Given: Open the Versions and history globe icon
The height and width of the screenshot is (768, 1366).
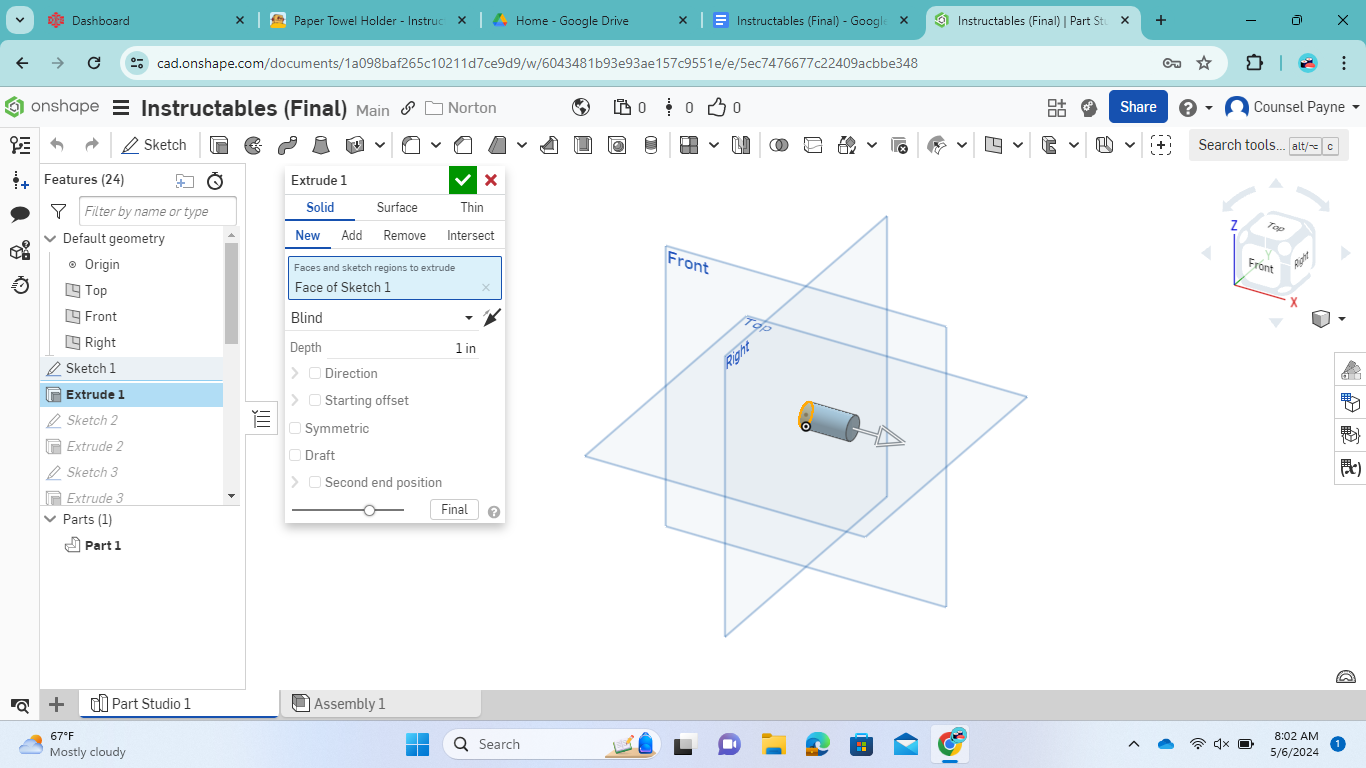Looking at the screenshot, I should tap(581, 107).
